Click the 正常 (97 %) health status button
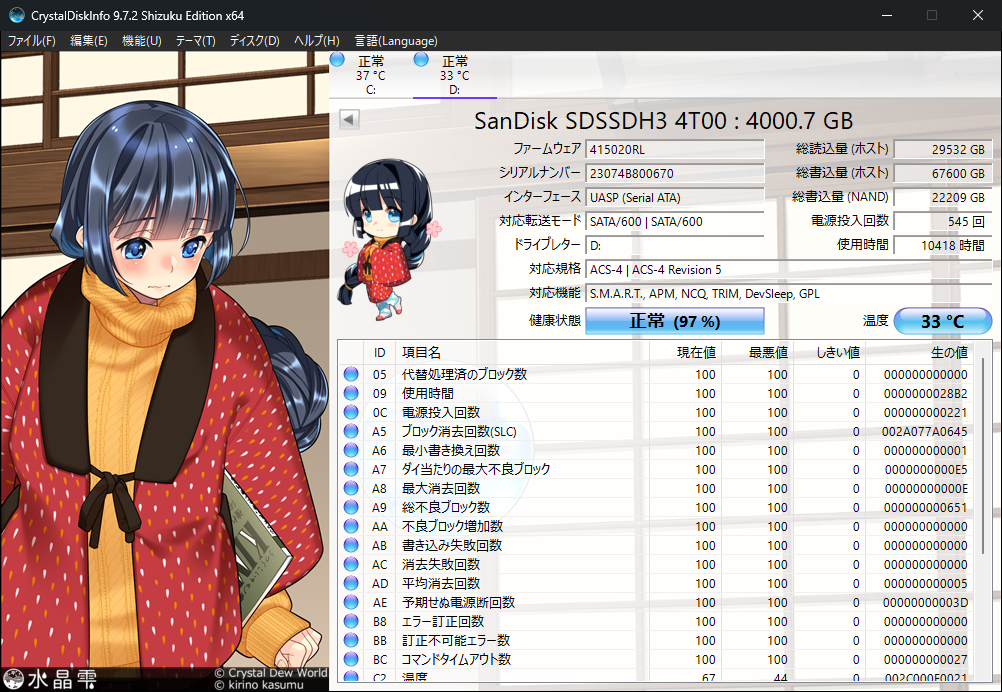 (674, 321)
